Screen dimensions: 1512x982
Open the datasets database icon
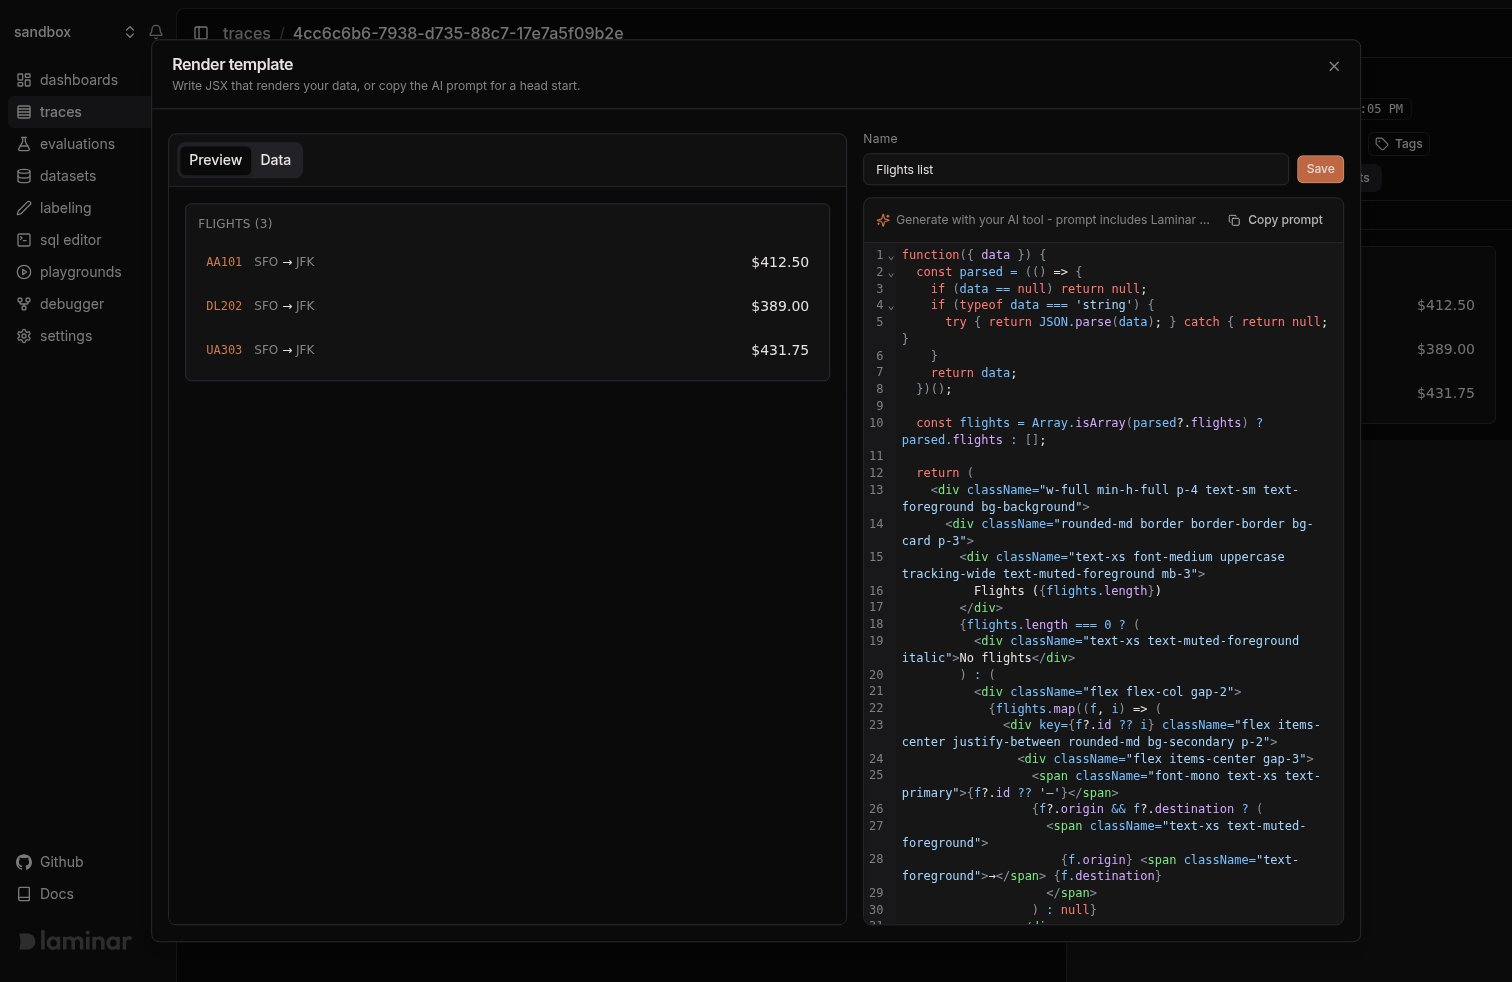[24, 176]
